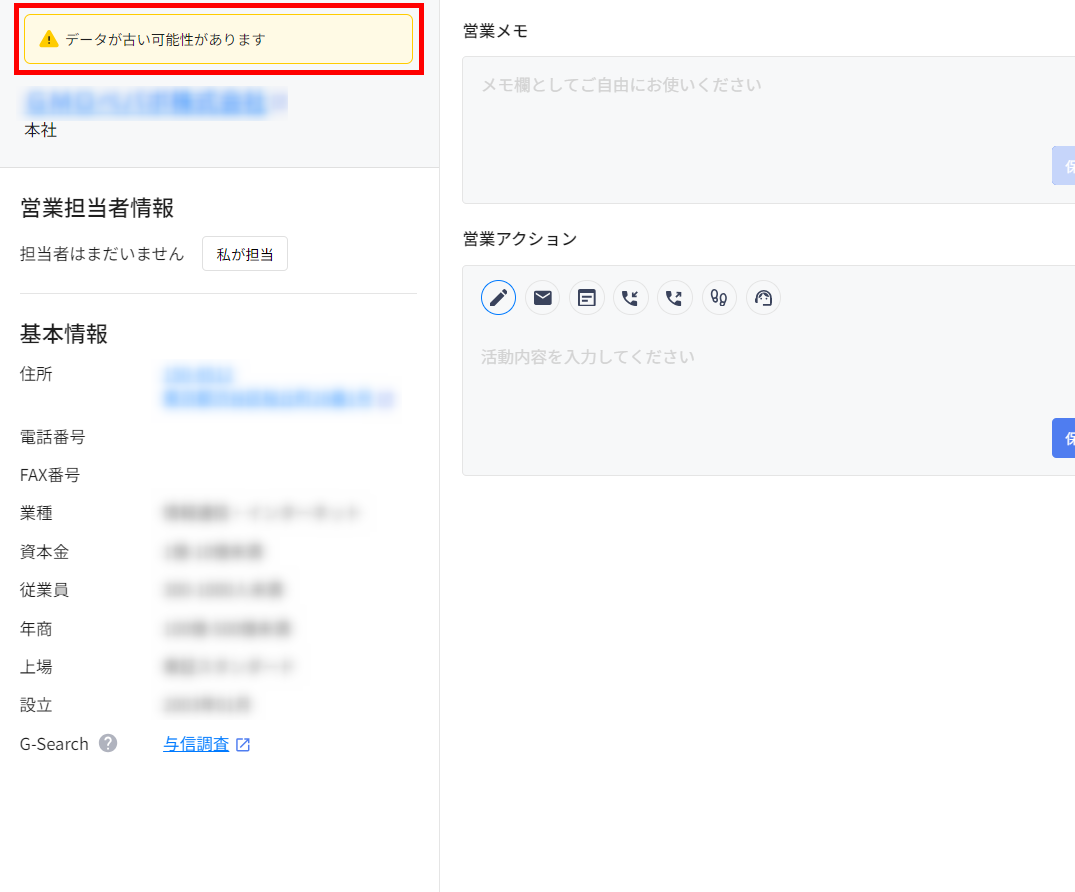Viewport: 1075px width, 892px height.
Task: Select the document note action icon
Action: coord(587,298)
